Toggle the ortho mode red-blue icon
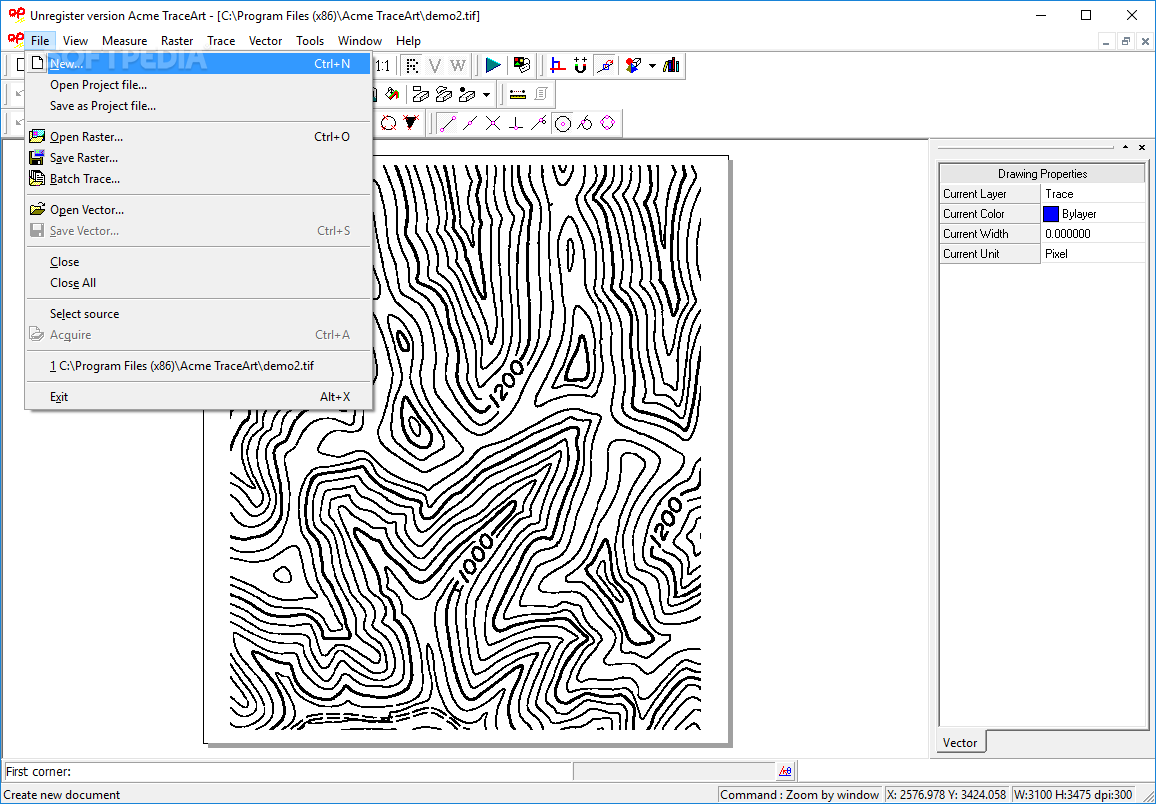The image size is (1156, 804). (x=558, y=66)
